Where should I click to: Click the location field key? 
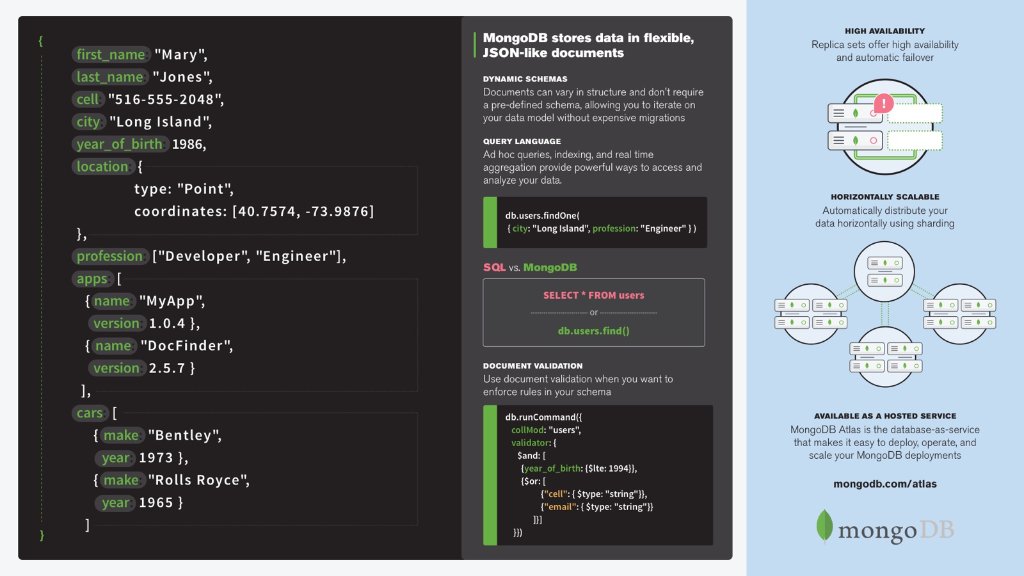click(103, 167)
